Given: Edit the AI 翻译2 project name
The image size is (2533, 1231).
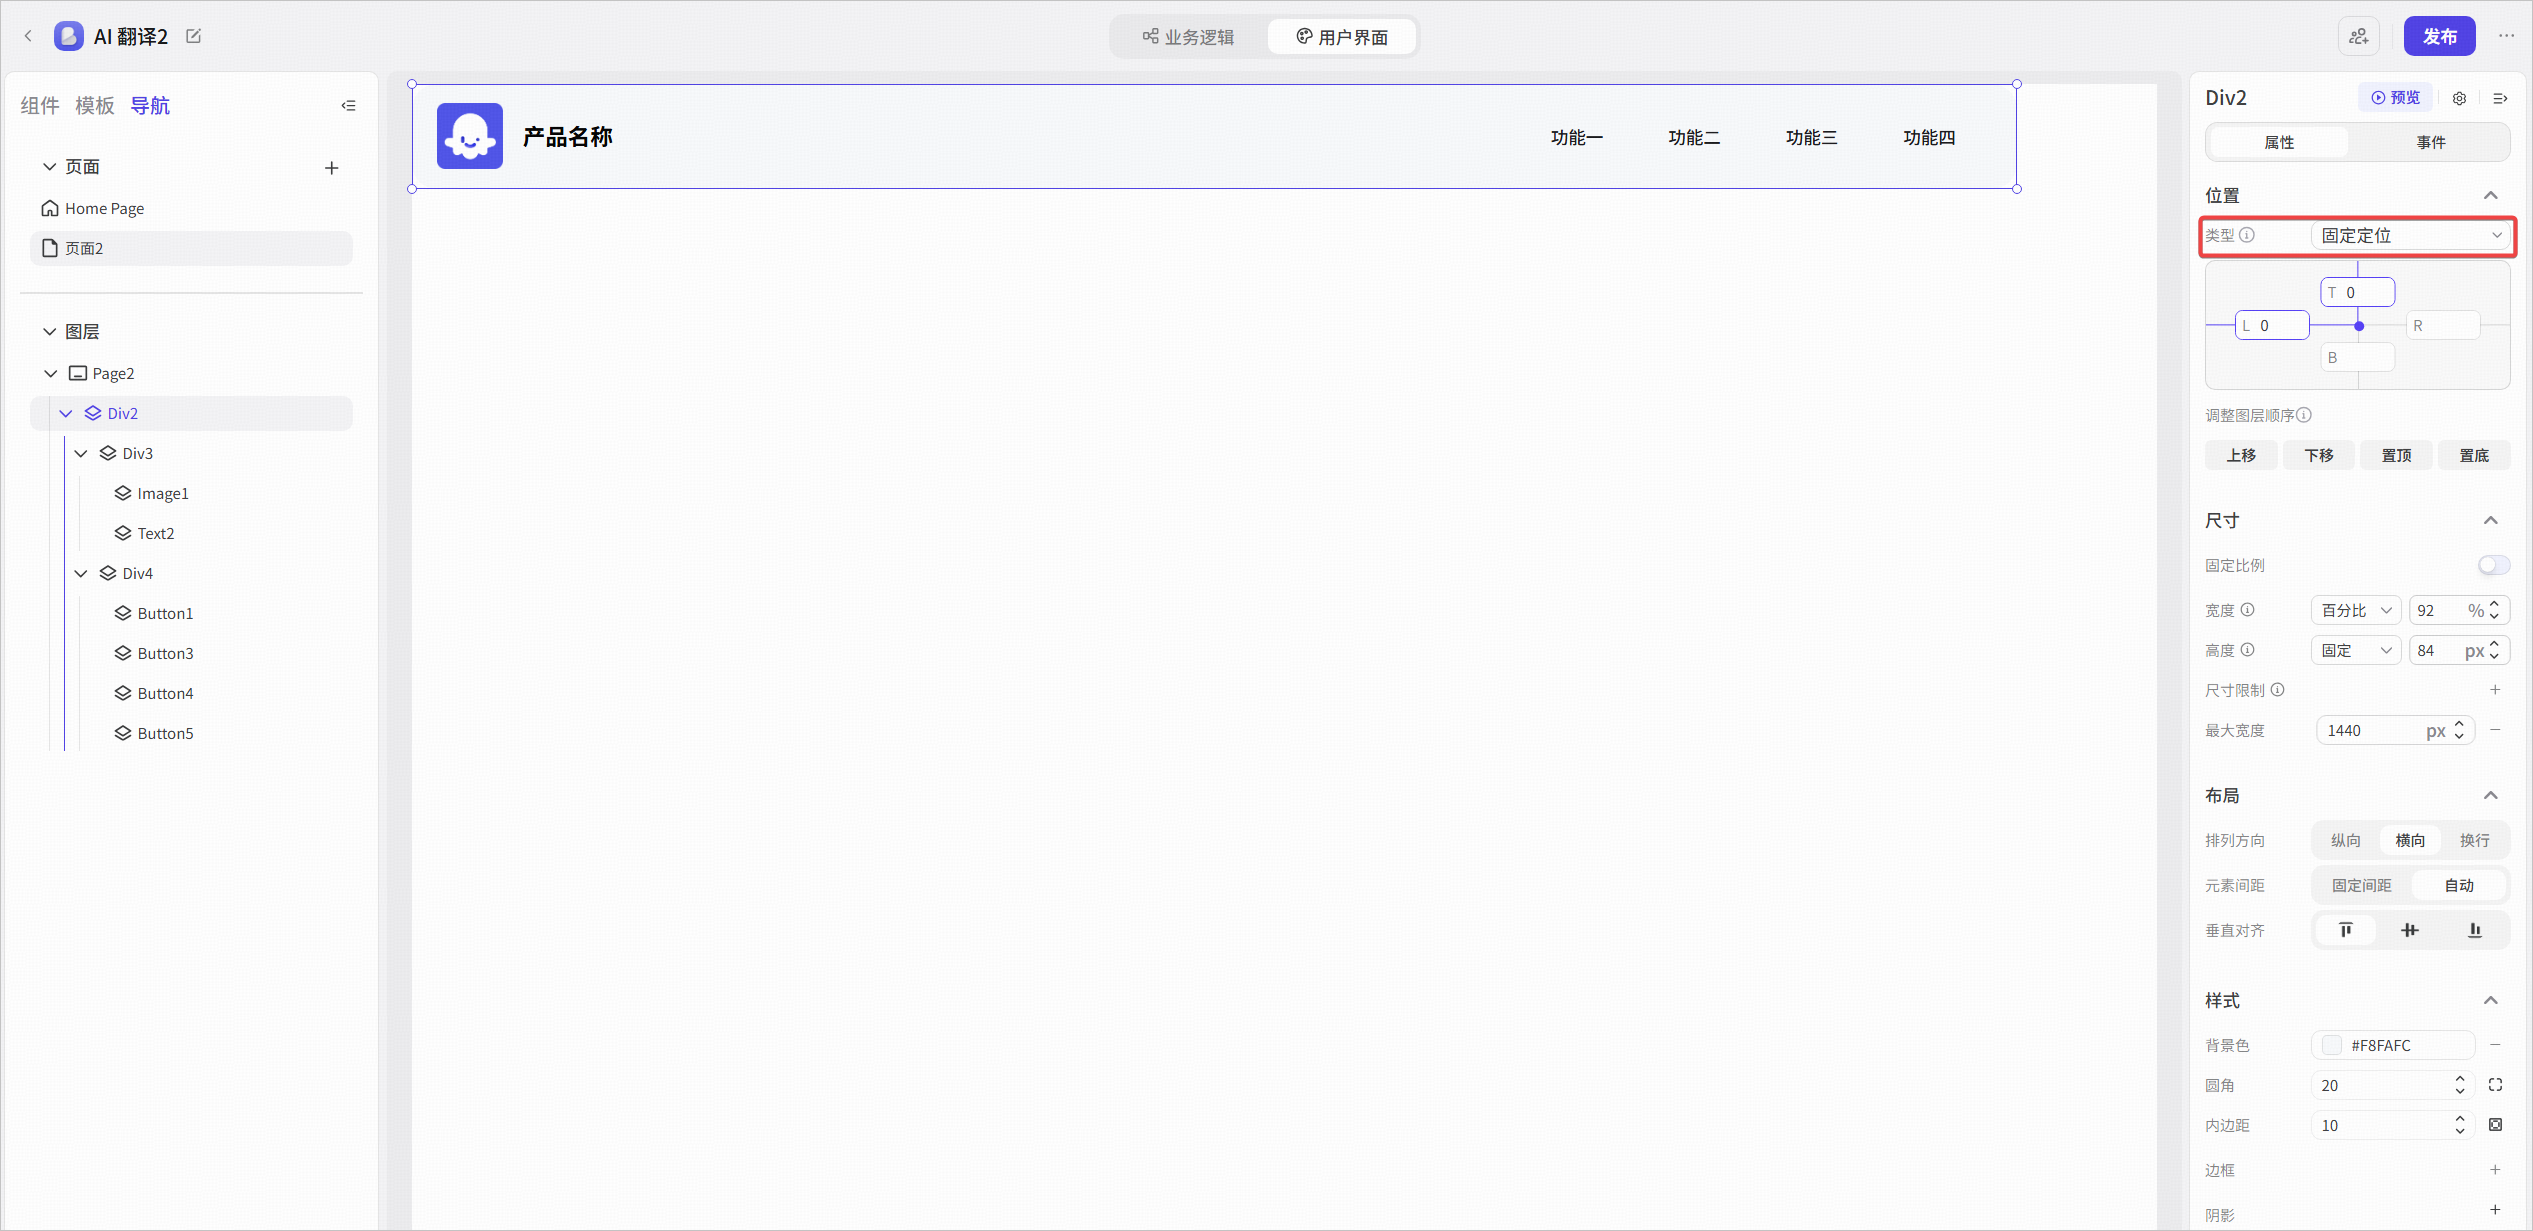Looking at the screenshot, I should pos(194,36).
